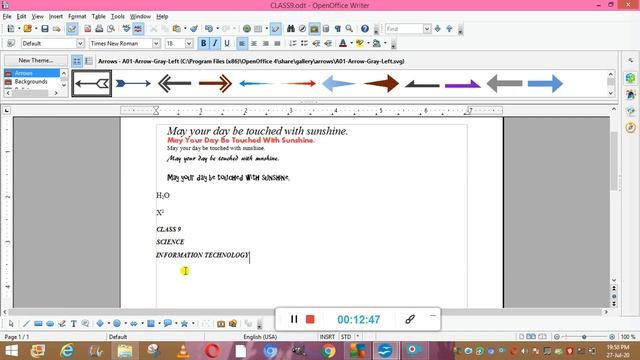The height and width of the screenshot is (360, 640).
Task: Toggle Align Right
Action: click(266, 43)
